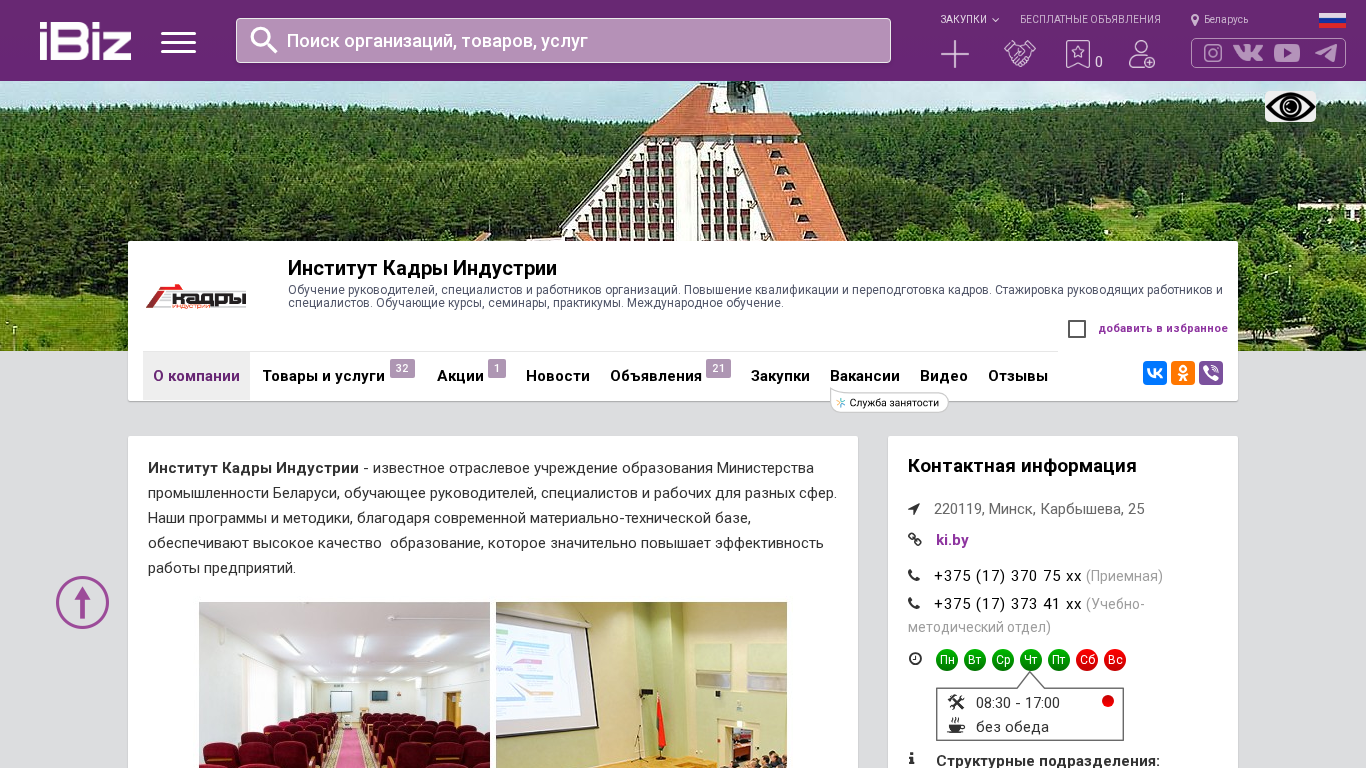Open the favorites bookmark star icon
This screenshot has width=1366, height=768.
click(1078, 54)
